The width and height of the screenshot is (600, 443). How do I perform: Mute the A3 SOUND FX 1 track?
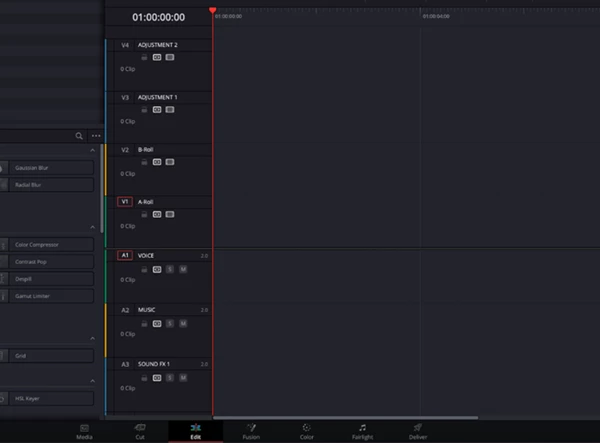tap(183, 378)
